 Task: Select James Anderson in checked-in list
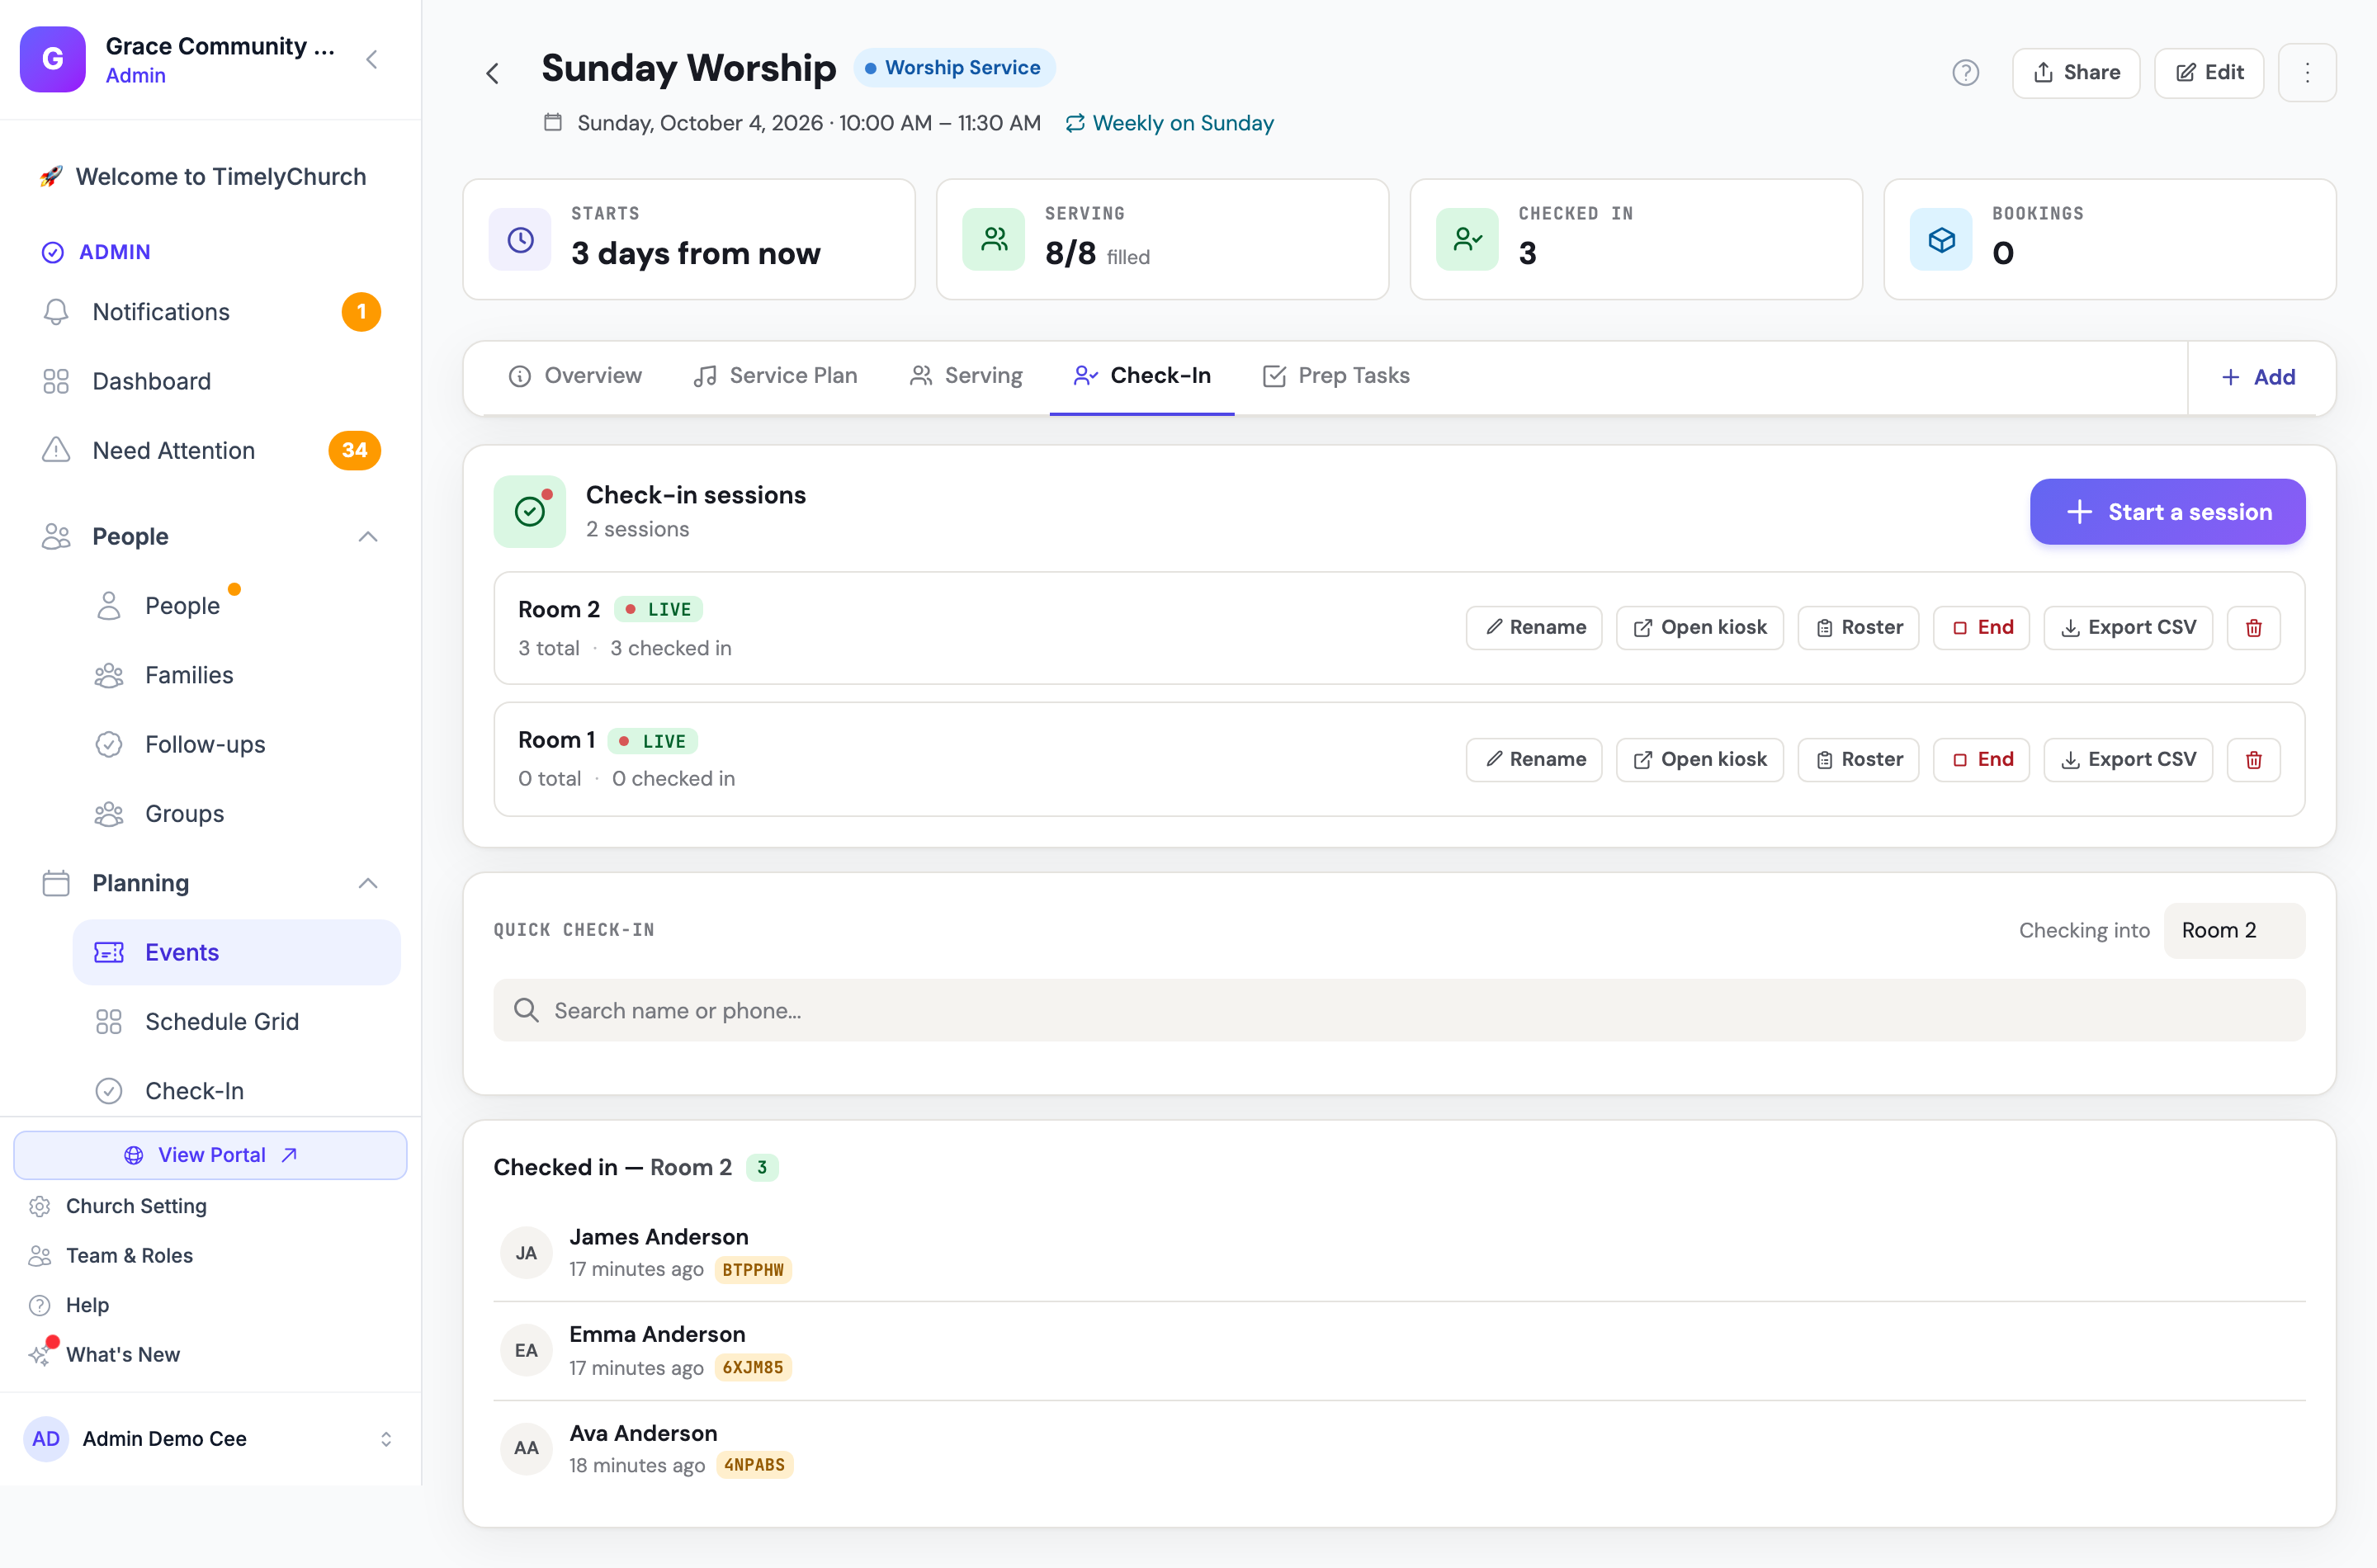1399,1253
